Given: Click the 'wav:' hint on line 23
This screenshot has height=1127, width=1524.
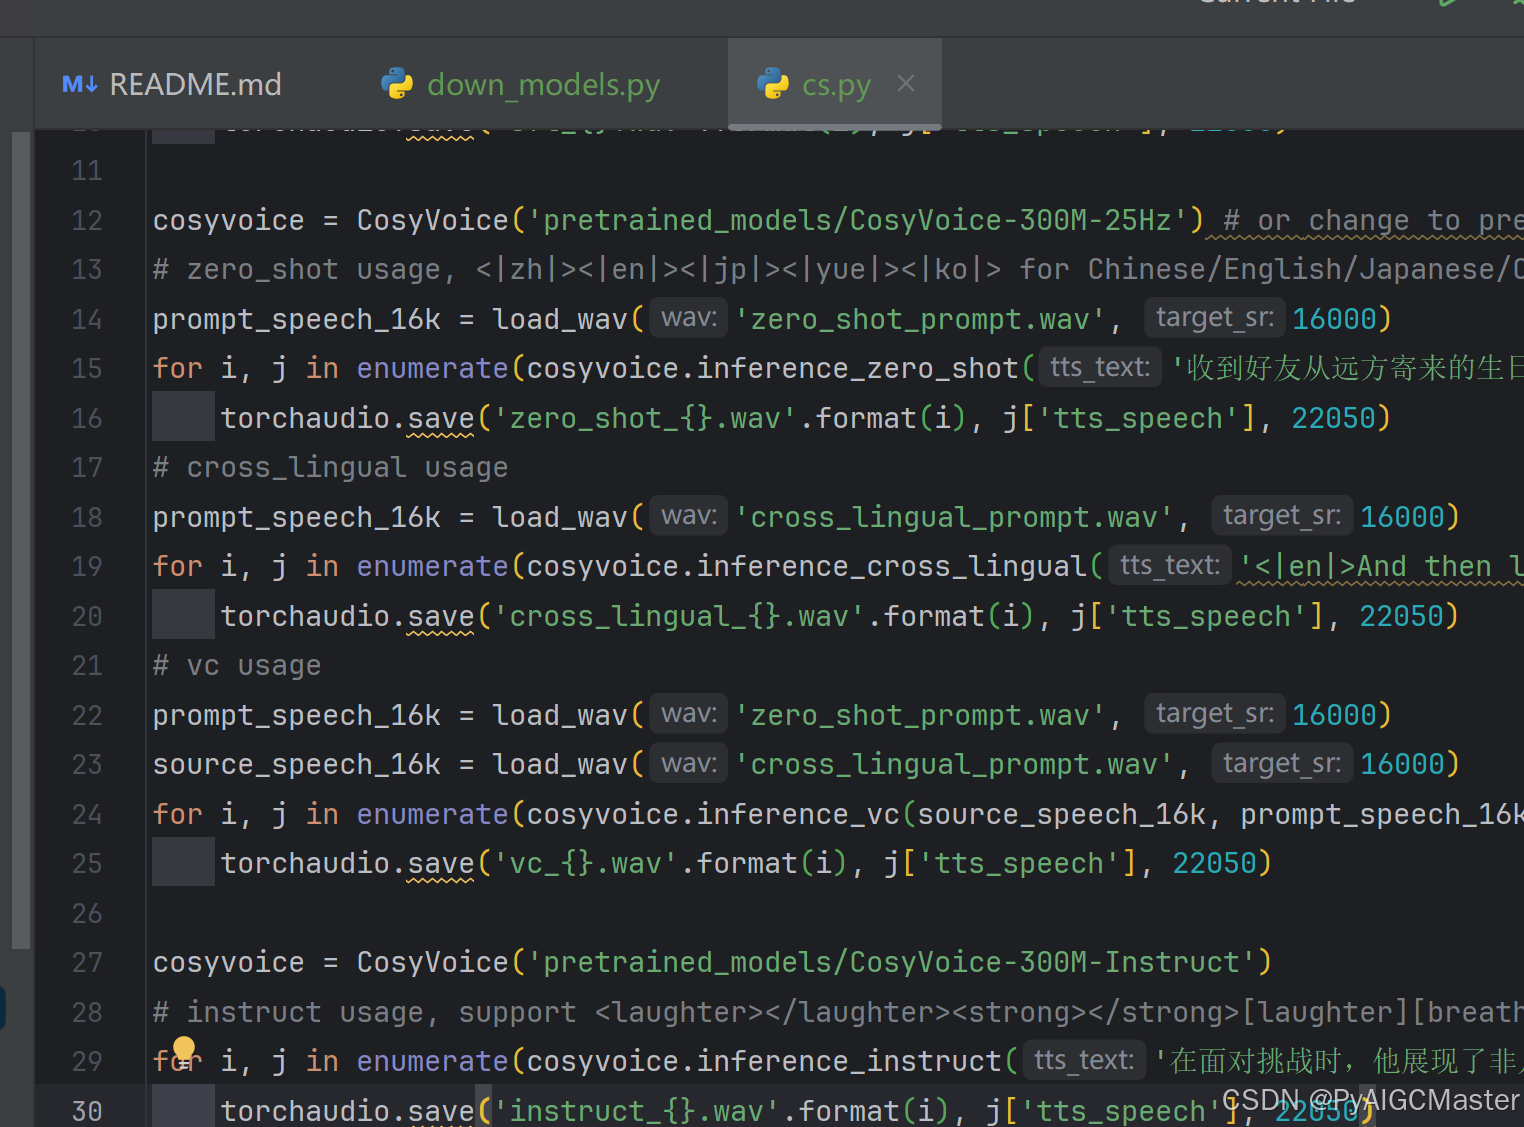Looking at the screenshot, I should [x=689, y=763].
